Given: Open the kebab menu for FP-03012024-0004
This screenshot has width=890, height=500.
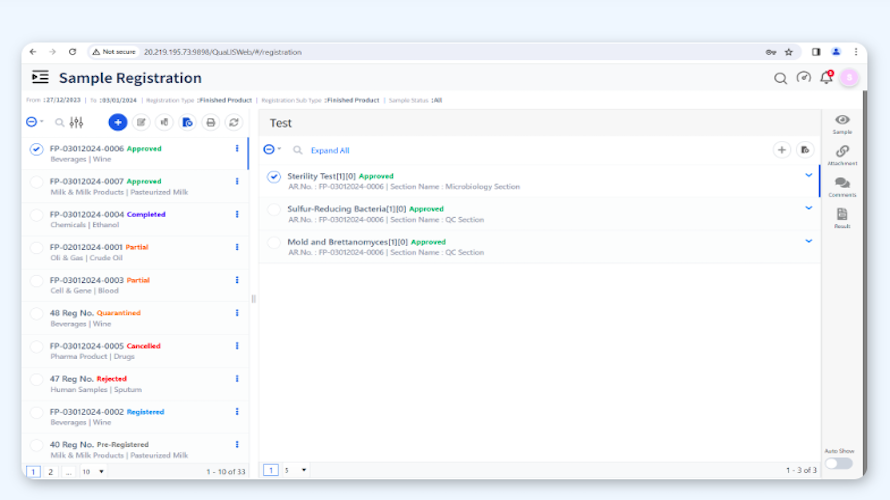Looking at the screenshot, I should 237,214.
